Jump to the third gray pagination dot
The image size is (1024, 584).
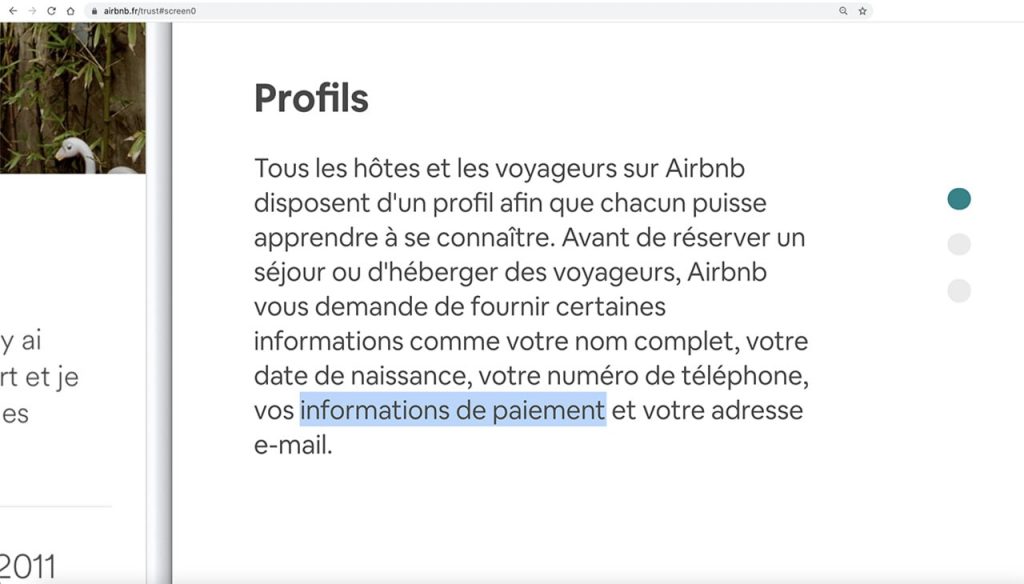(x=959, y=291)
